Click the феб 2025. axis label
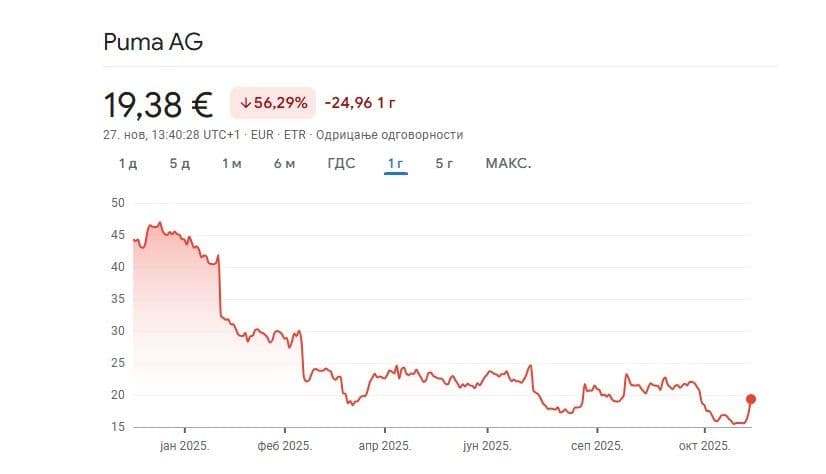Image resolution: width=826 pixels, height=474 pixels. pos(285,446)
